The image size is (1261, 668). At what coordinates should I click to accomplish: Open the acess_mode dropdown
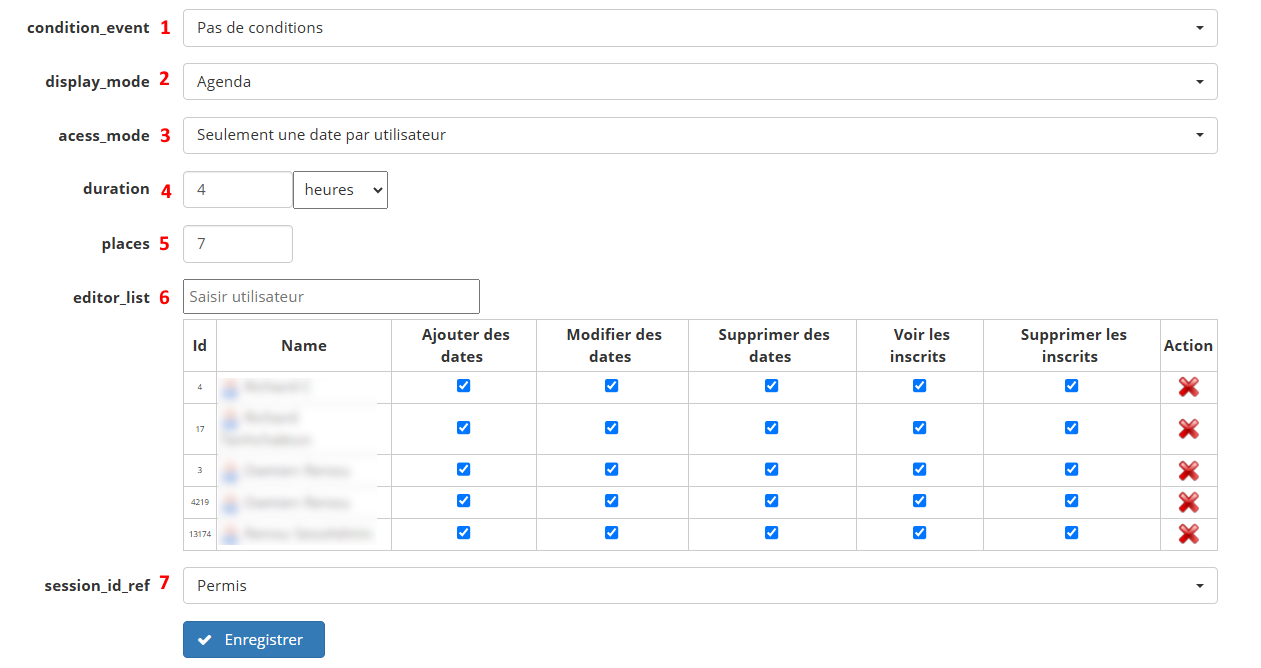click(699, 135)
